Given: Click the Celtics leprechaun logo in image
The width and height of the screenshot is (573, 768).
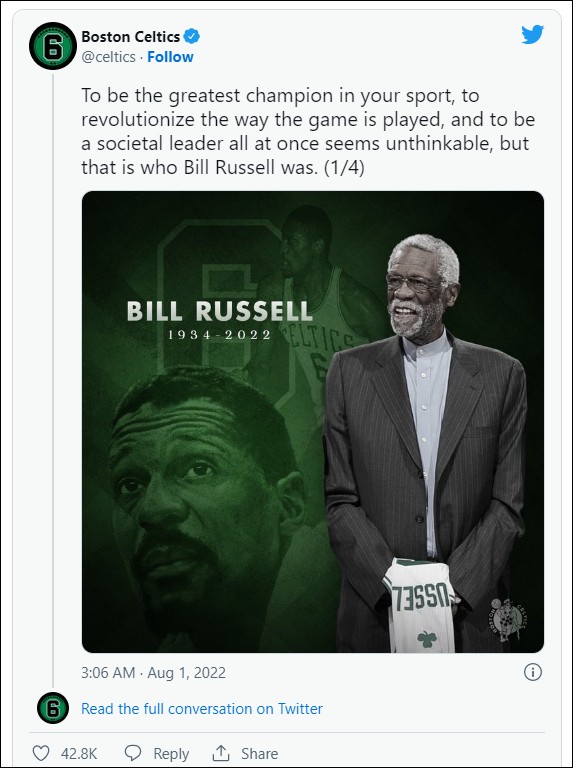Looking at the screenshot, I should 507,619.
